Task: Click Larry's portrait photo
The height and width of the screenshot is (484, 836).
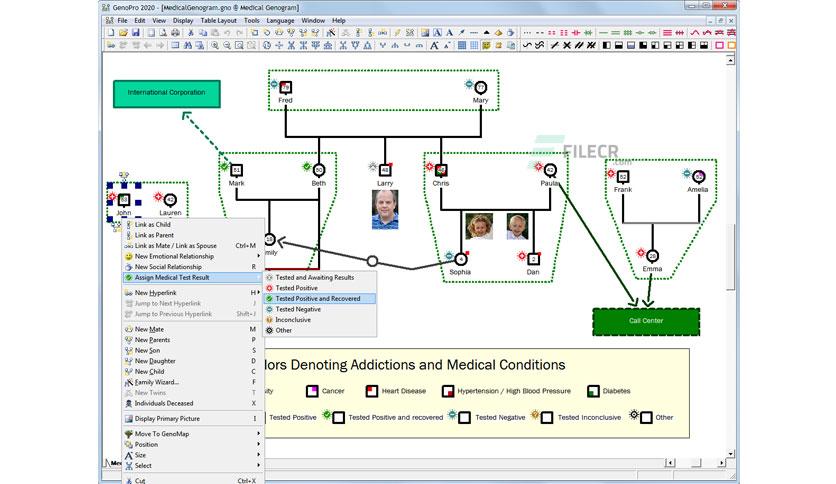Action: (x=385, y=209)
